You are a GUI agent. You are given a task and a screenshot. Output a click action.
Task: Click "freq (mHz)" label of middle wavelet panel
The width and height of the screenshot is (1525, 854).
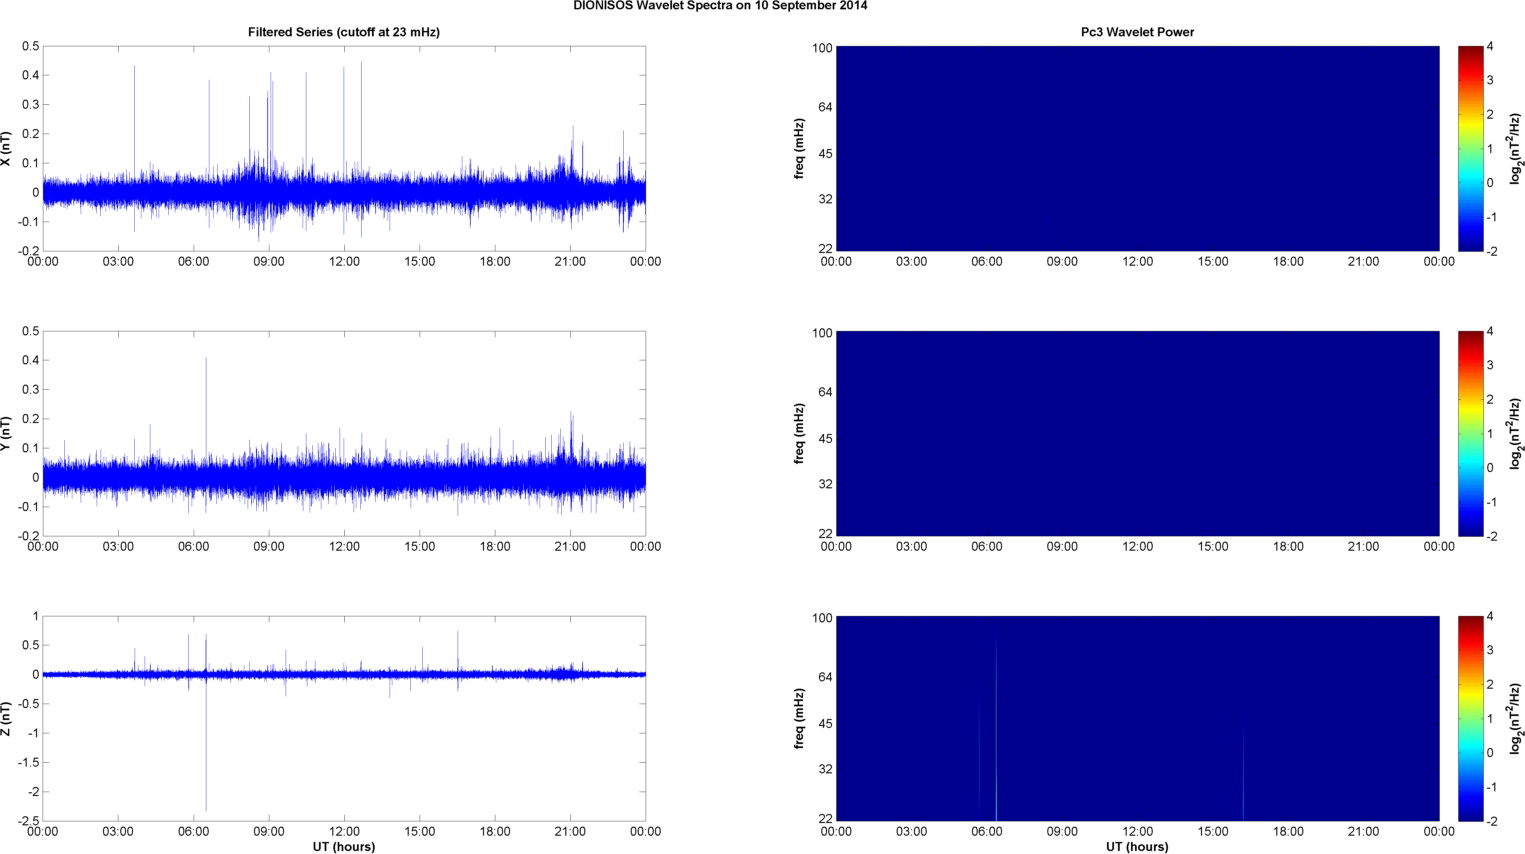tap(800, 433)
